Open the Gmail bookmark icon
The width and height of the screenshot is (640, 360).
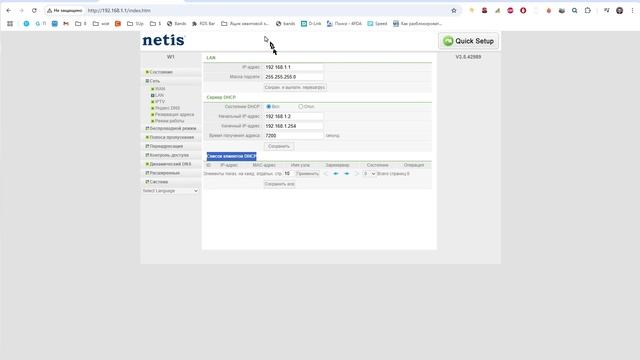click(x=66, y=24)
